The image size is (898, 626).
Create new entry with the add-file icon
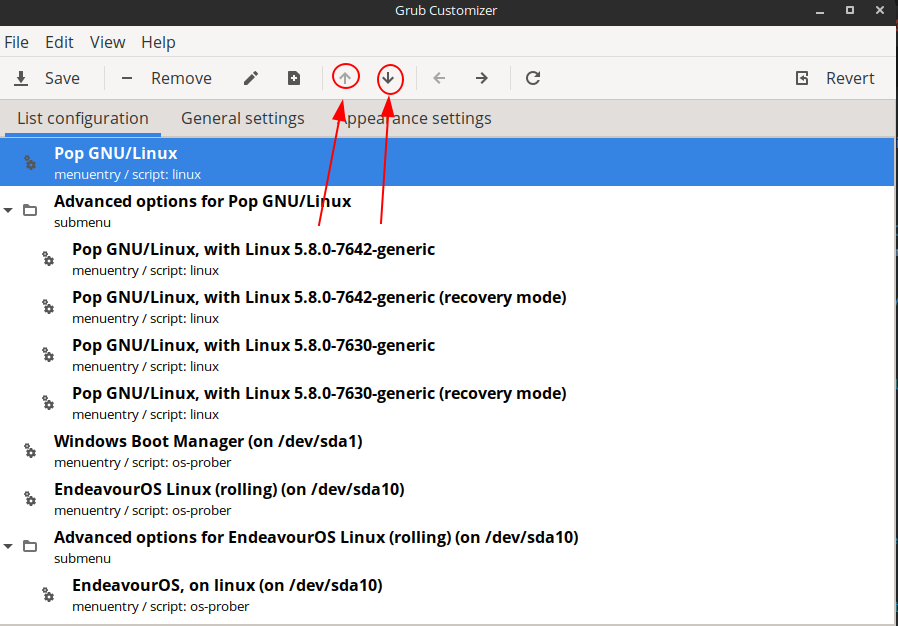click(294, 78)
